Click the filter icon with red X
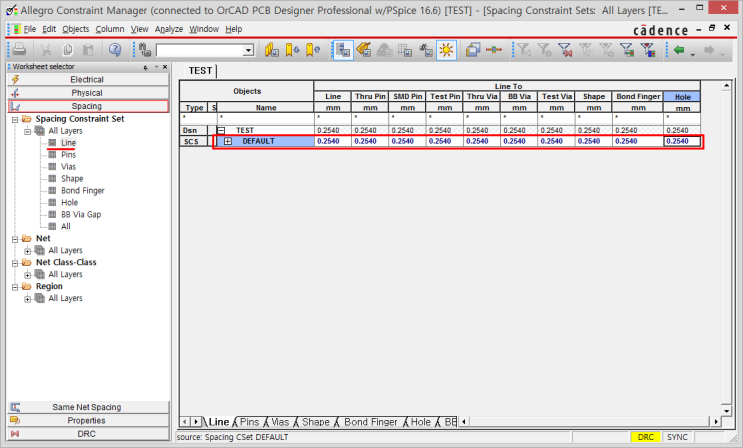The image size is (743, 448). pyautogui.click(x=565, y=50)
